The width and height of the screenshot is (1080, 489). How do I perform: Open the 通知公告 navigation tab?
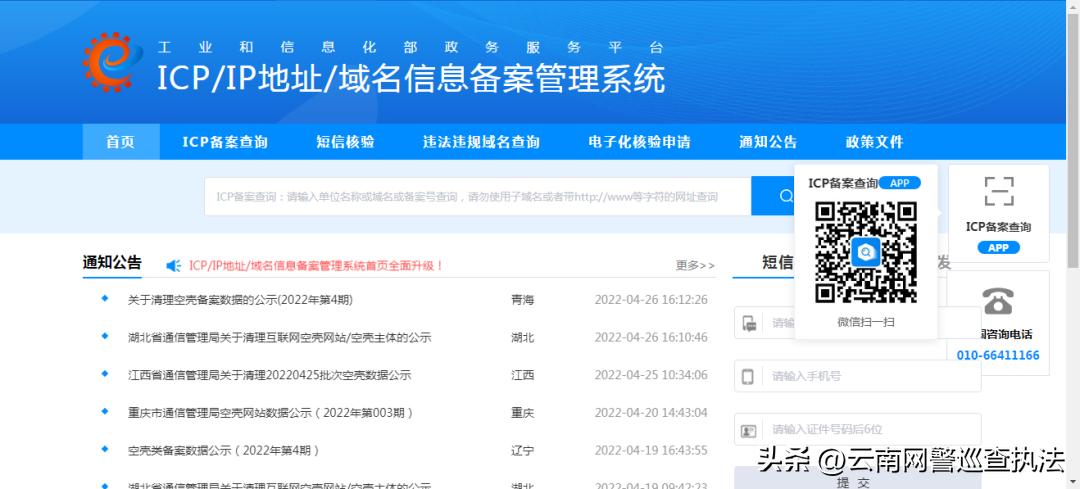(768, 142)
